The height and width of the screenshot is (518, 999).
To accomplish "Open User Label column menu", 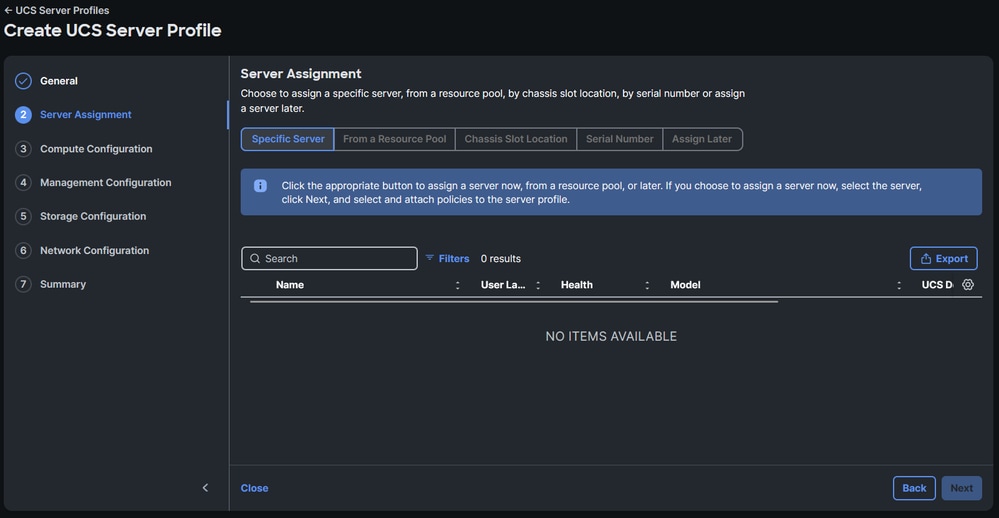I will [538, 285].
